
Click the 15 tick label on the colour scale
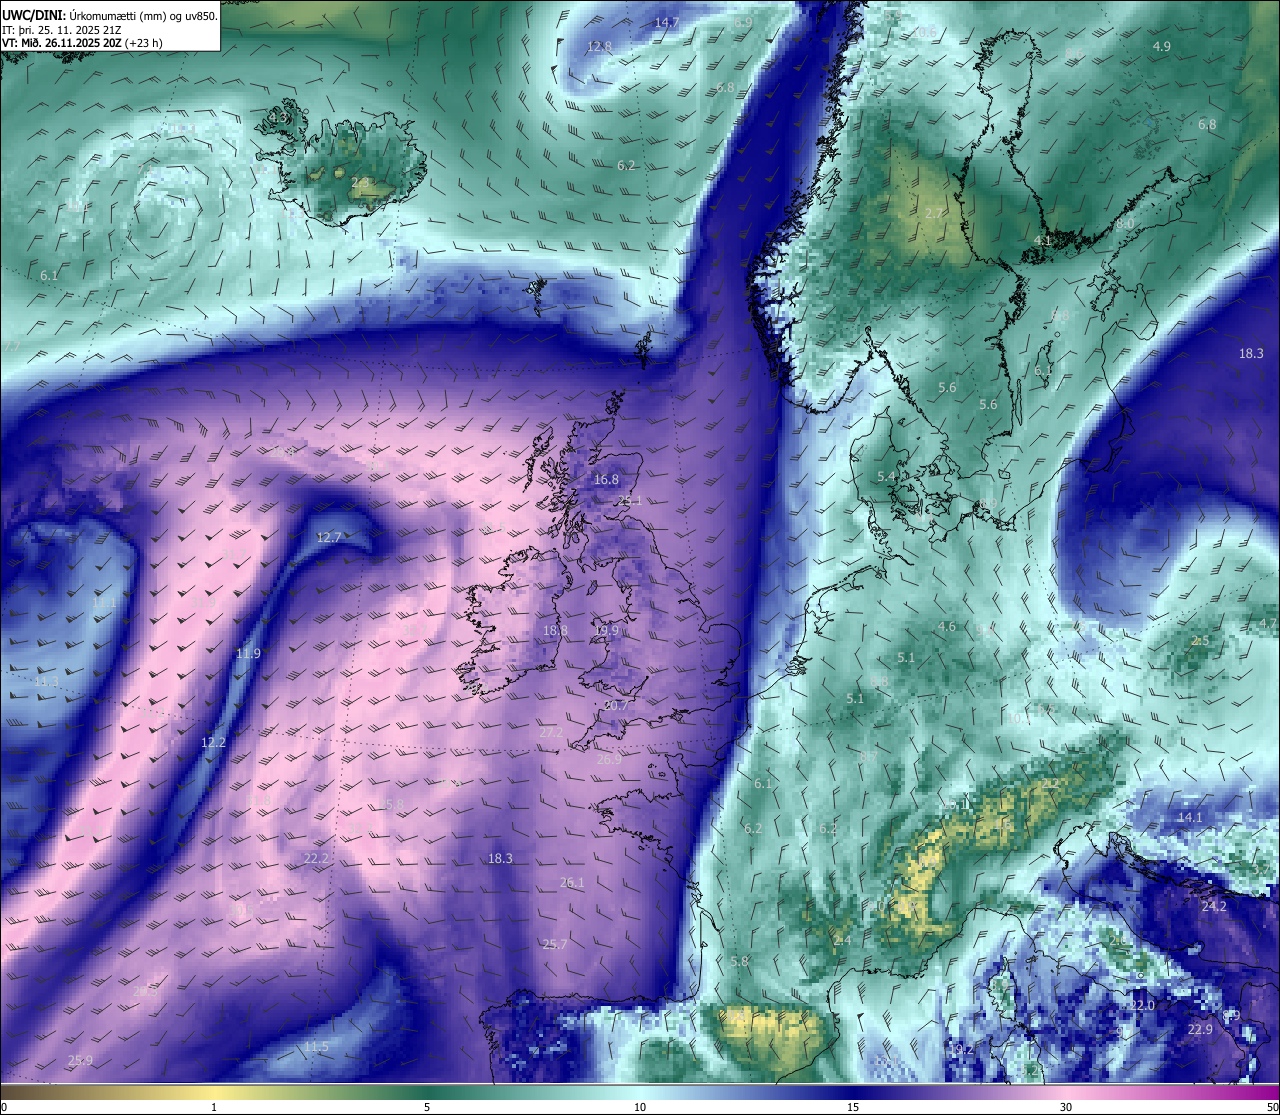coord(853,1107)
